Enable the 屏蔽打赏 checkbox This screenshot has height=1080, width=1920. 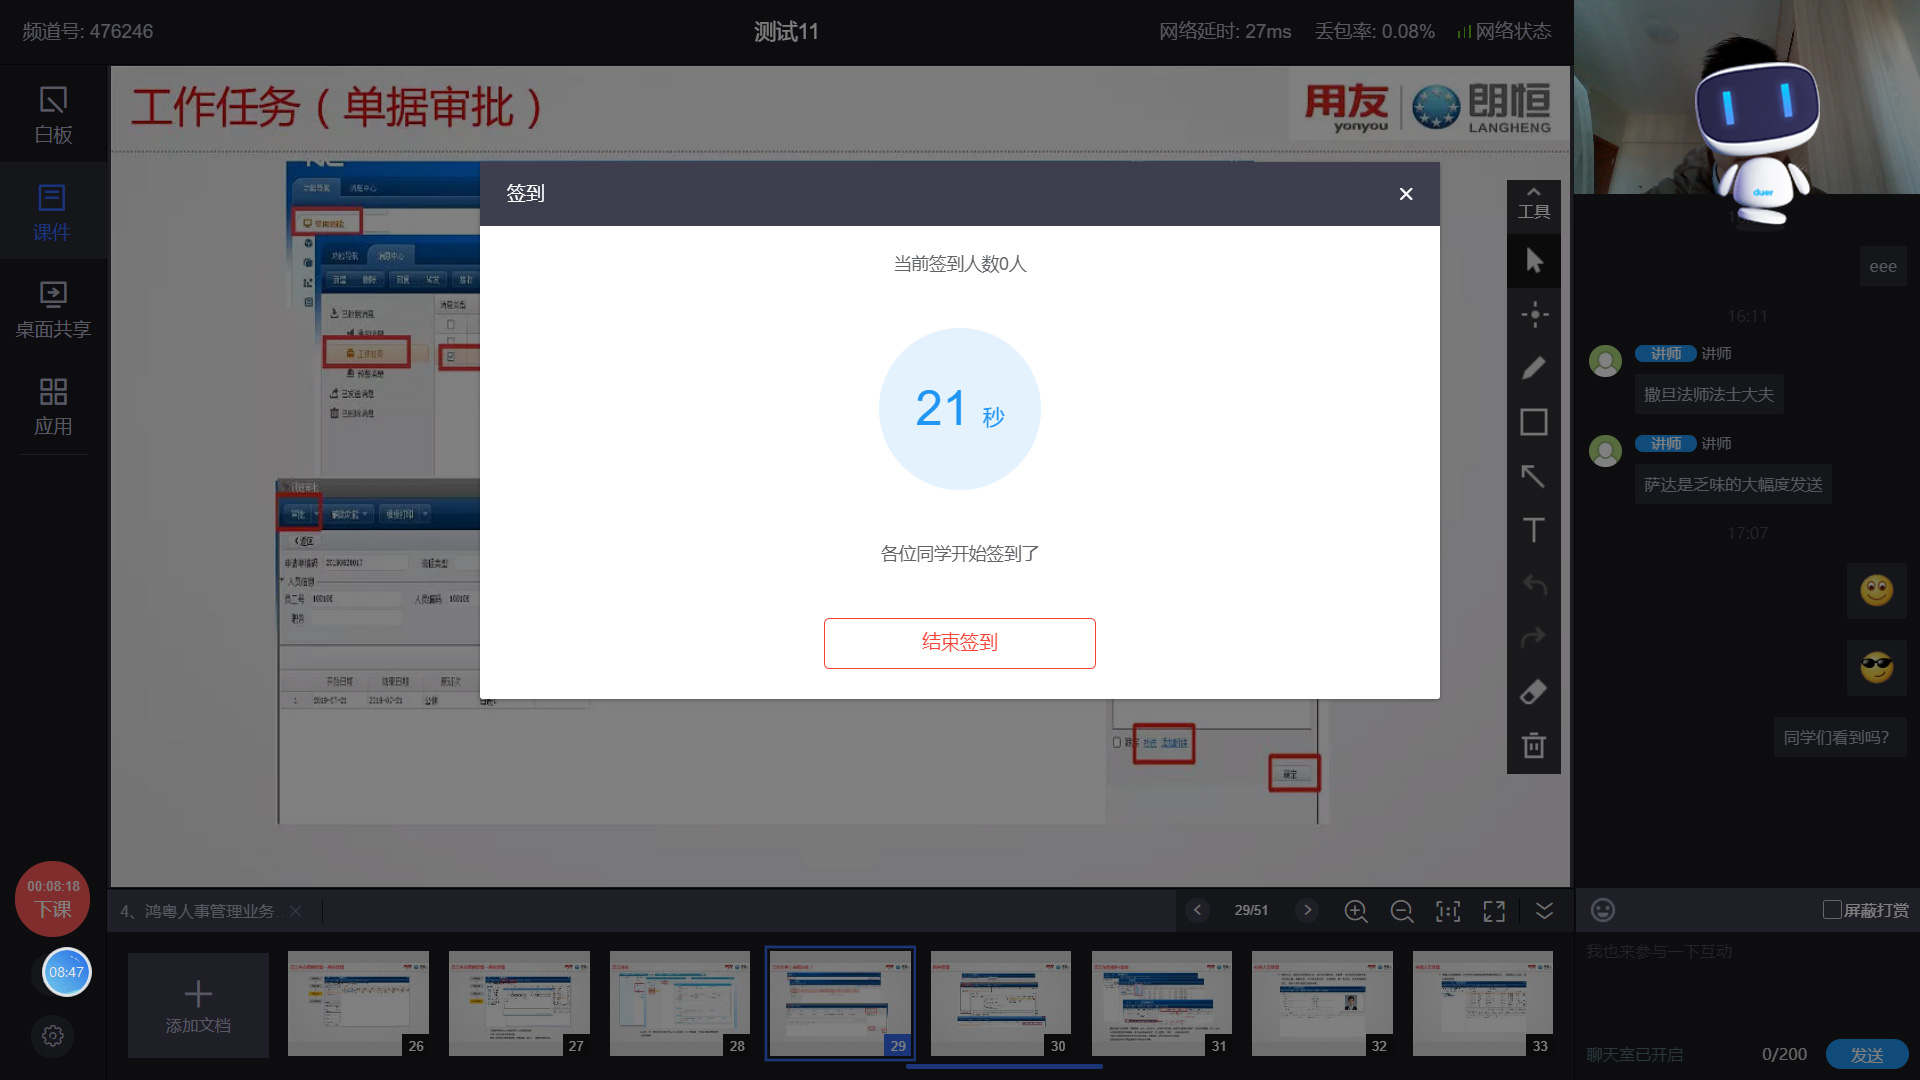pos(1831,910)
